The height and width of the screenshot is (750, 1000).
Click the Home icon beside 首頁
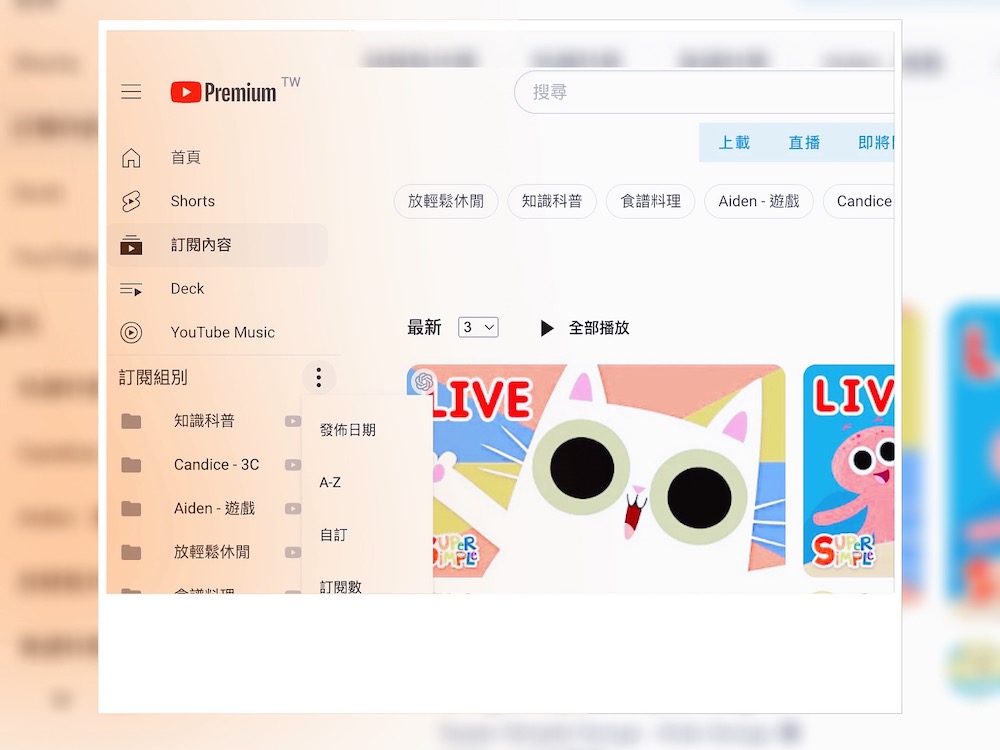pyautogui.click(x=131, y=158)
